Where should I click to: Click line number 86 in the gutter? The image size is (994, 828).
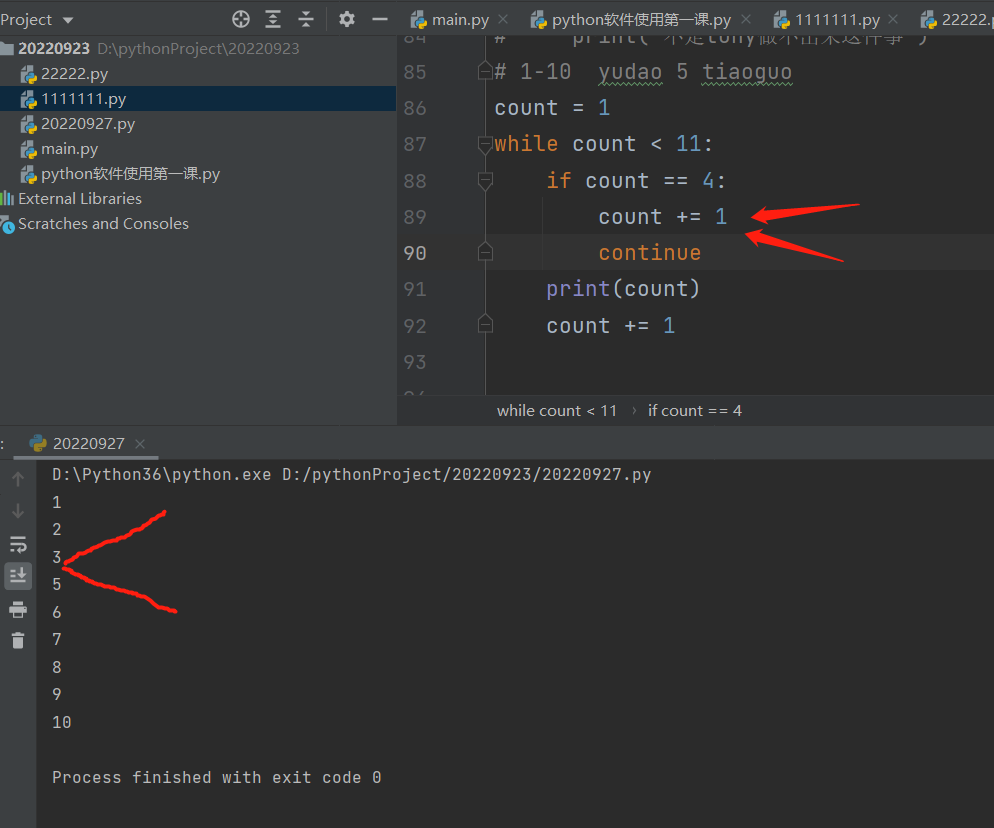pyautogui.click(x=415, y=108)
